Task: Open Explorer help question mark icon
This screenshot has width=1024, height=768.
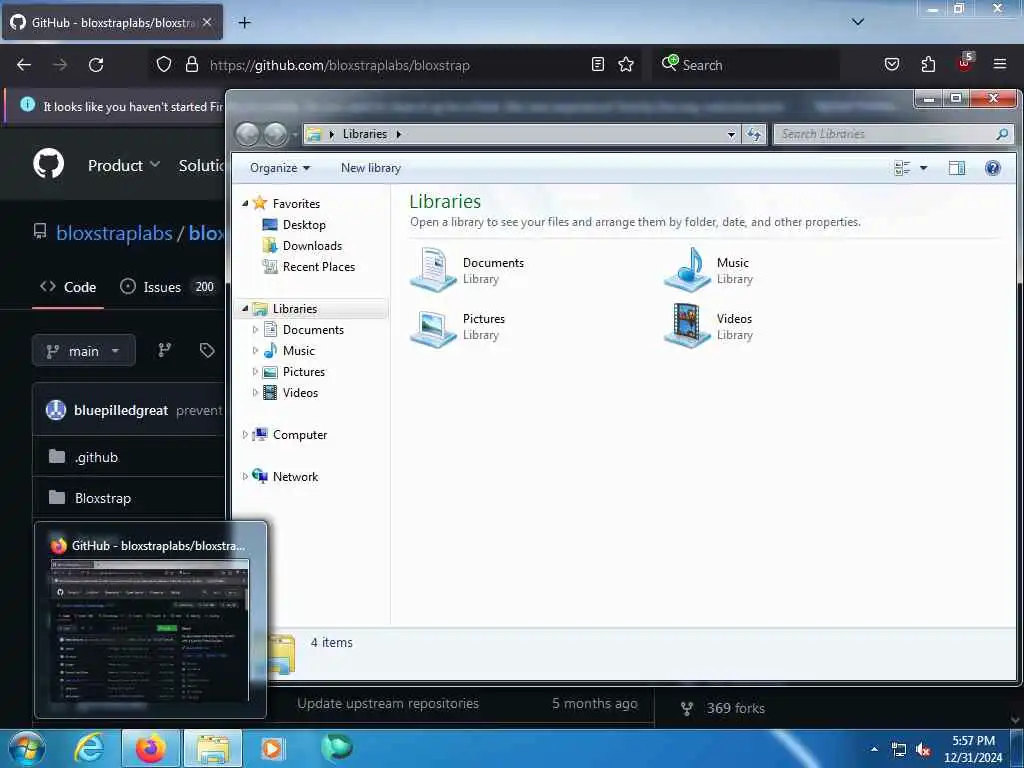Action: [993, 168]
